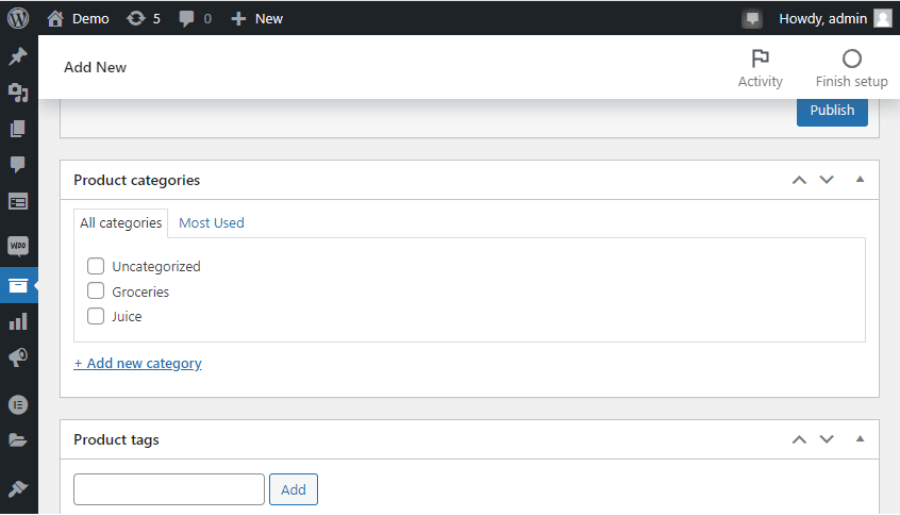
Task: Click the Activity flag icon
Action: coord(760,59)
